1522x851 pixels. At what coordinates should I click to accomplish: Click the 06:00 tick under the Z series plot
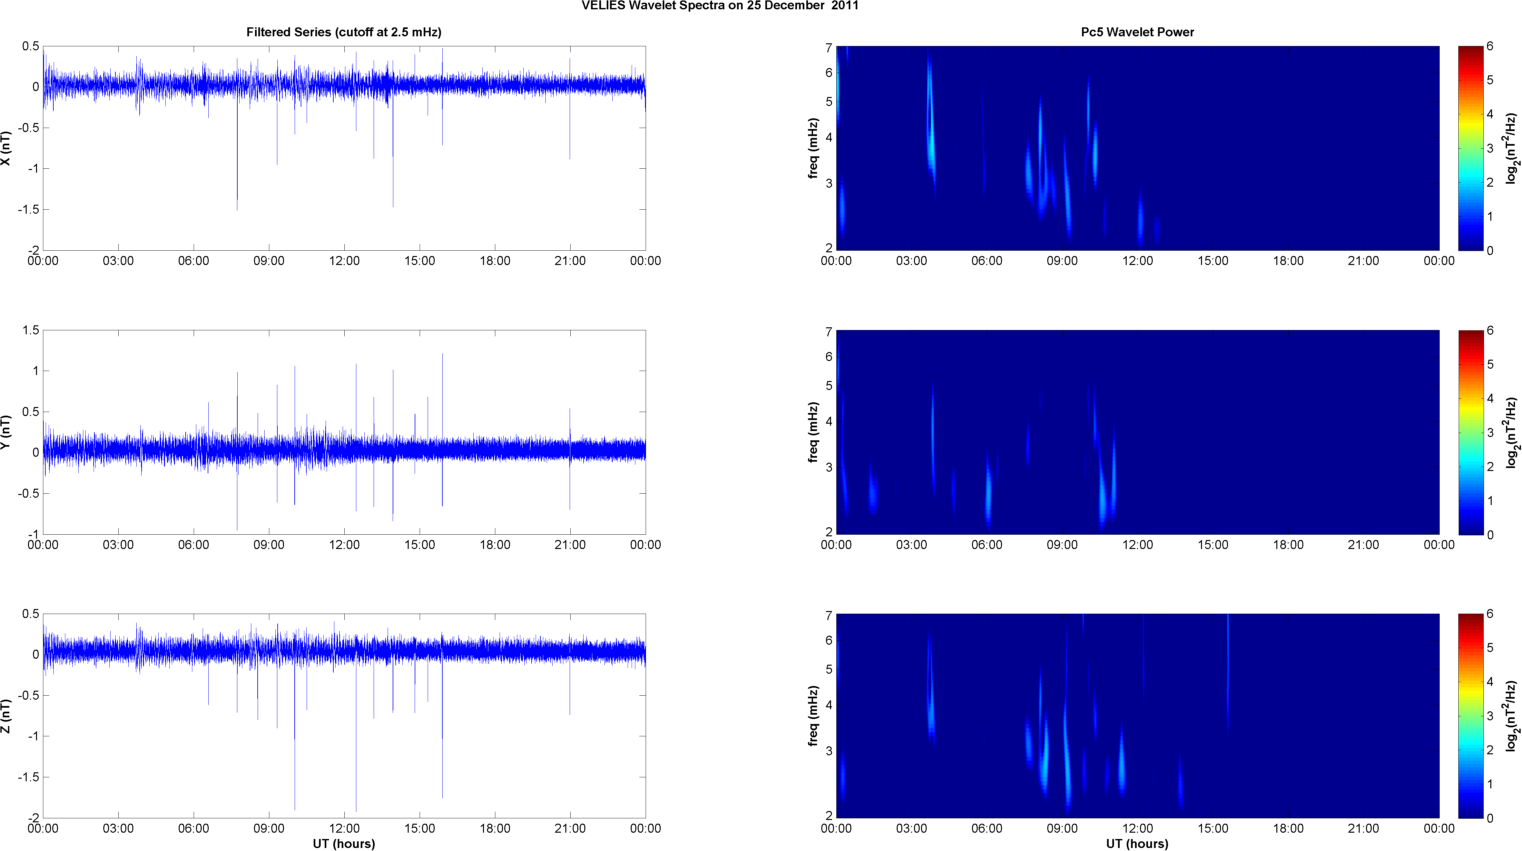(x=193, y=829)
